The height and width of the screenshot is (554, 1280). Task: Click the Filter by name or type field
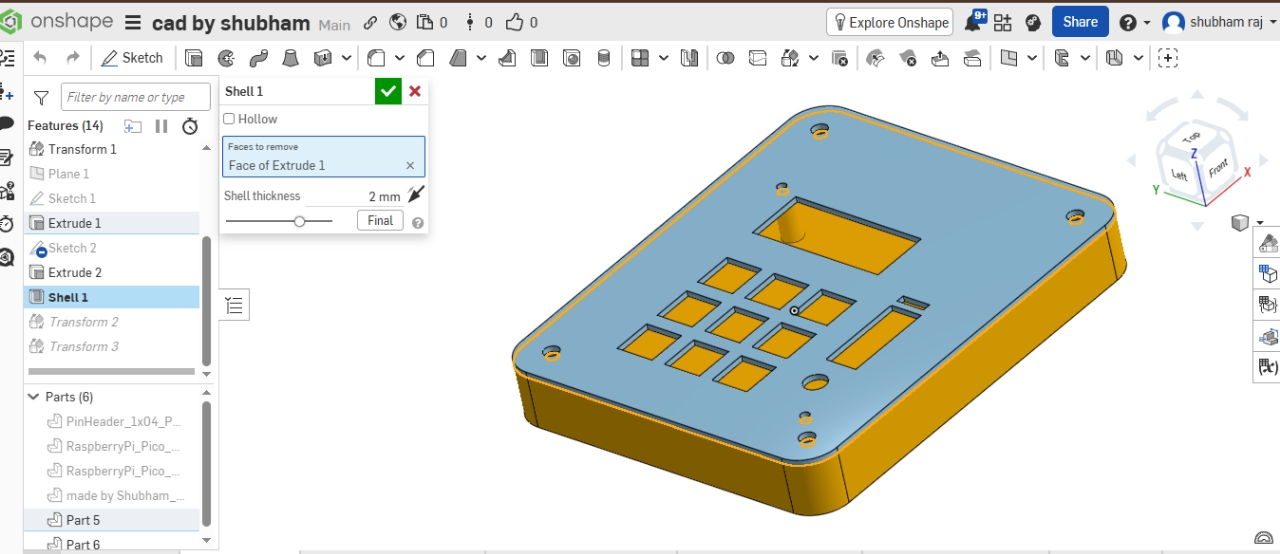[136, 97]
